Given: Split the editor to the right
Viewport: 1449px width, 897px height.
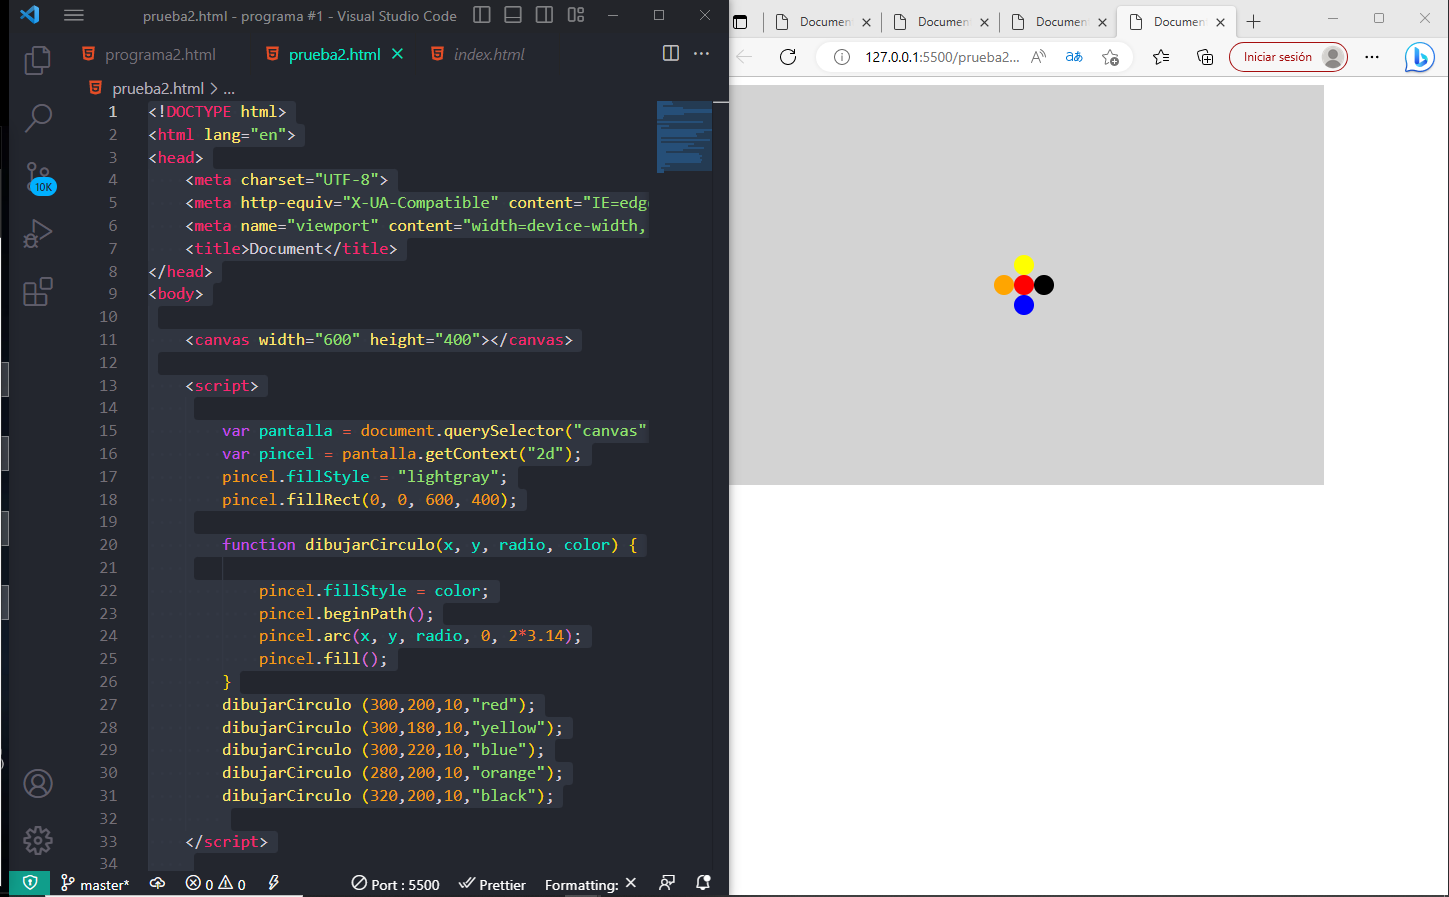Looking at the screenshot, I should (671, 53).
